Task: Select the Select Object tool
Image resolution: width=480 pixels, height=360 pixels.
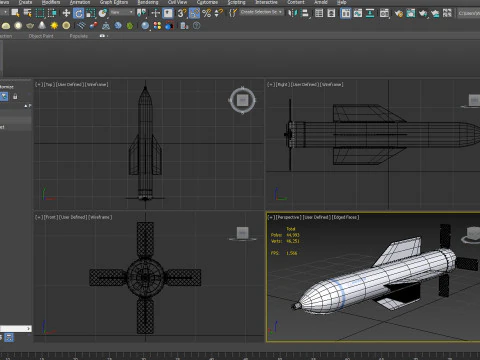Action: tap(15, 13)
